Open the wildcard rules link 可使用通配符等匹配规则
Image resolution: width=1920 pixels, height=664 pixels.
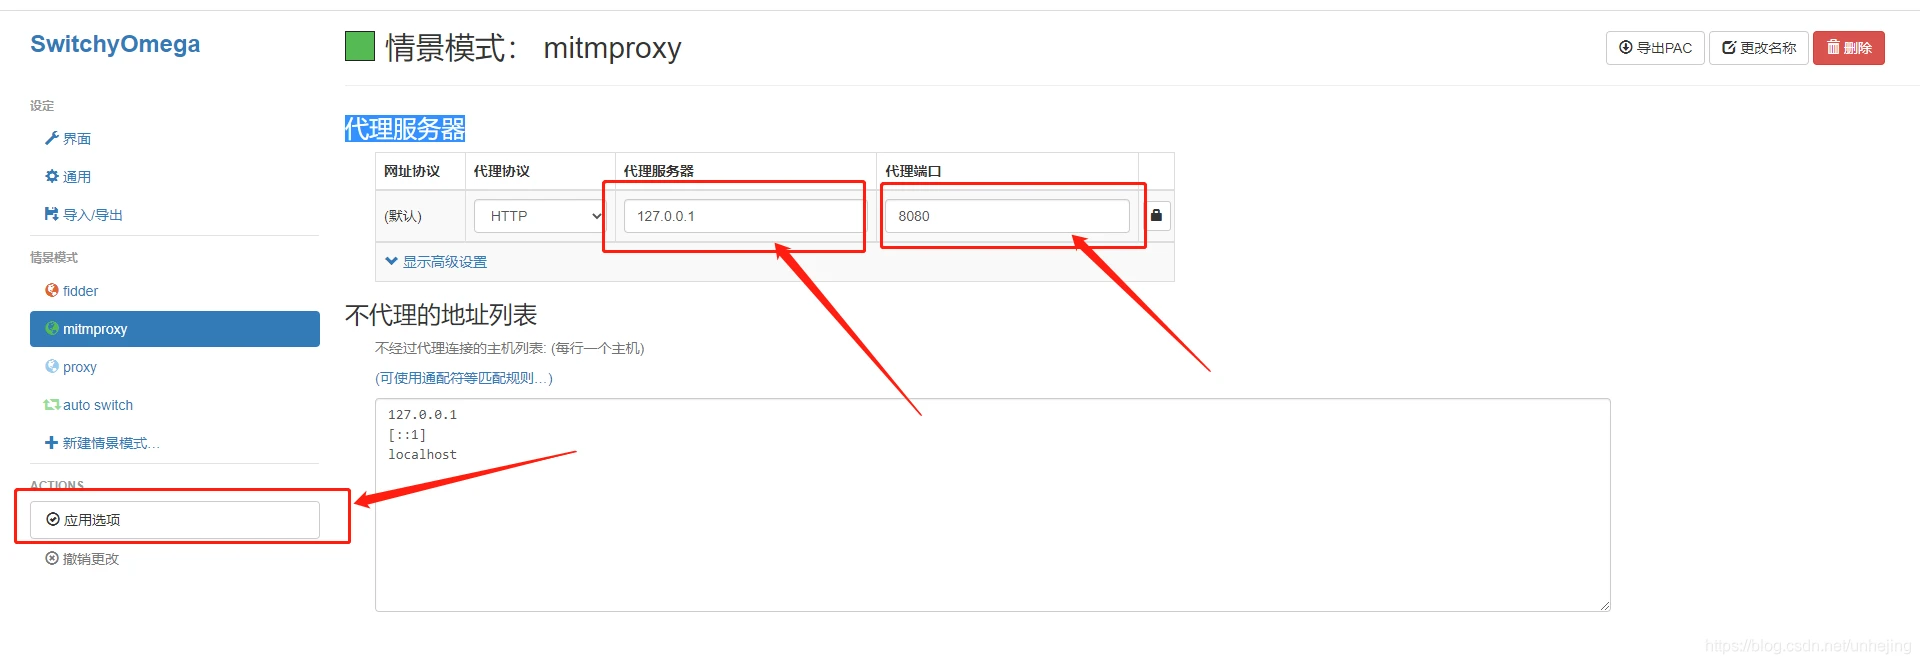pyautogui.click(x=464, y=378)
